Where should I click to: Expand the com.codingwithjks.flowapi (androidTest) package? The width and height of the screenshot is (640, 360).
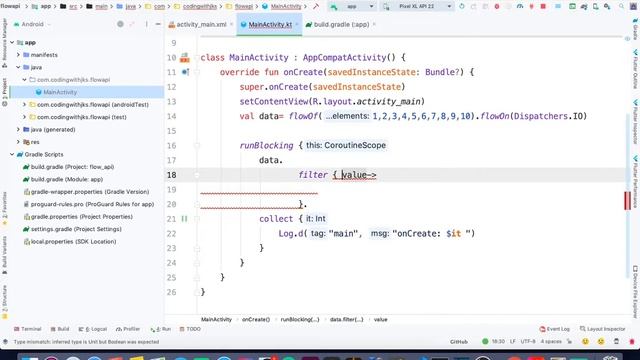coord(24,104)
